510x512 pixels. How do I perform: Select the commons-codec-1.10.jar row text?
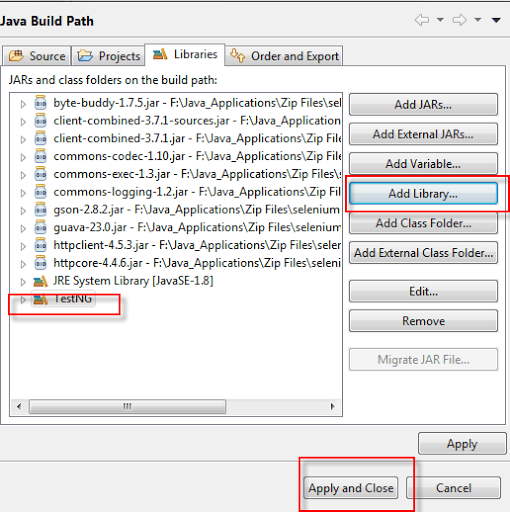[x=197, y=156]
